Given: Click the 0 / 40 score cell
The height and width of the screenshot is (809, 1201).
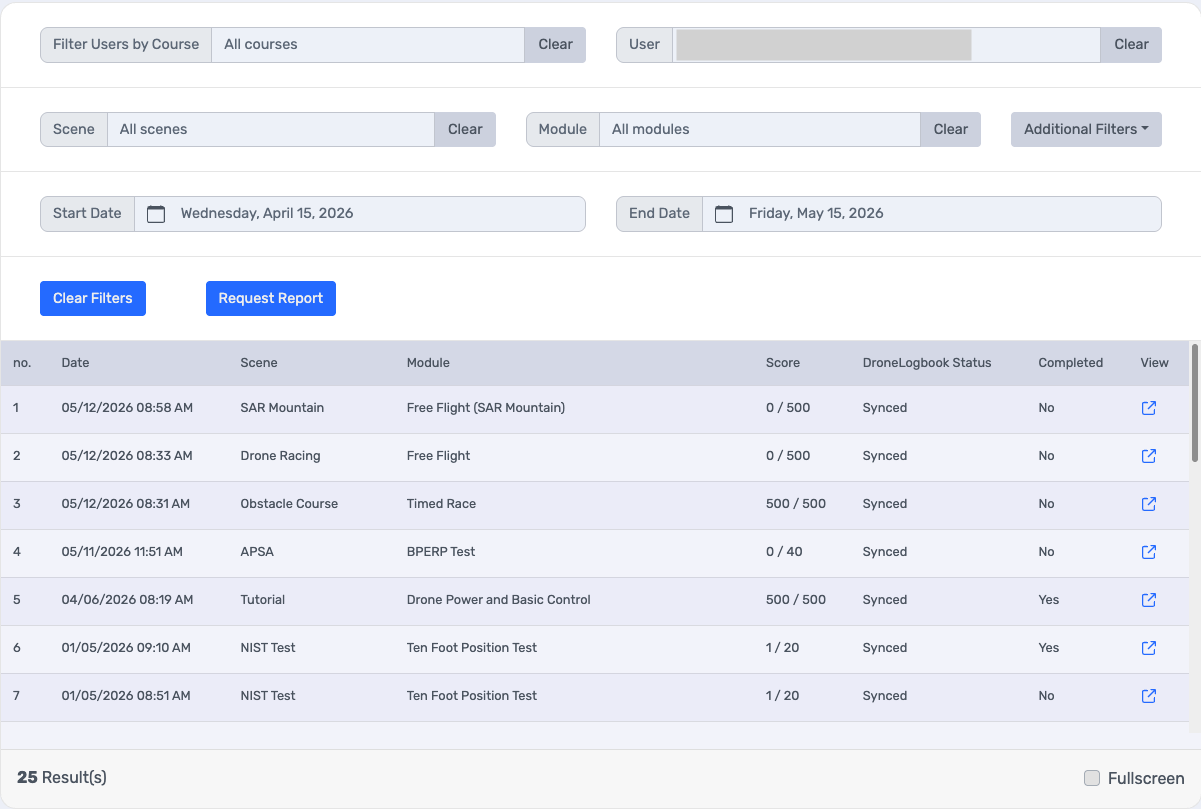Looking at the screenshot, I should 783,552.
